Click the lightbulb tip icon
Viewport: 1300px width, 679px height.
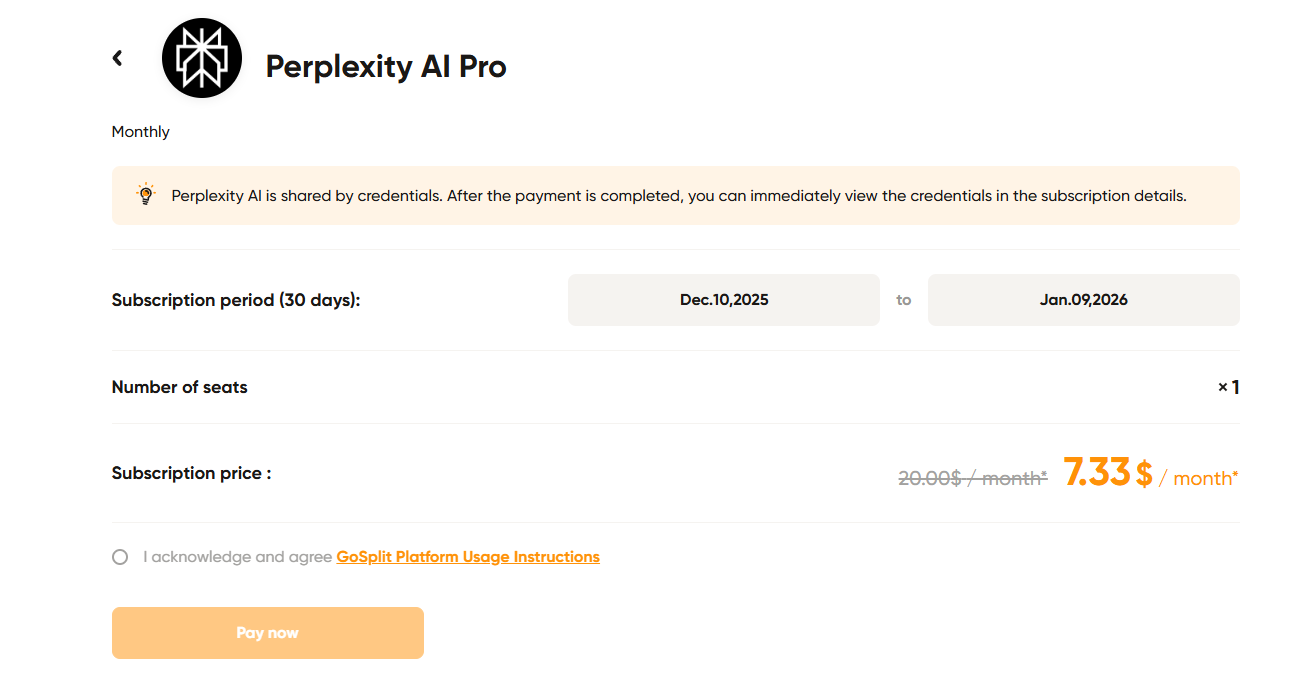tap(146, 195)
